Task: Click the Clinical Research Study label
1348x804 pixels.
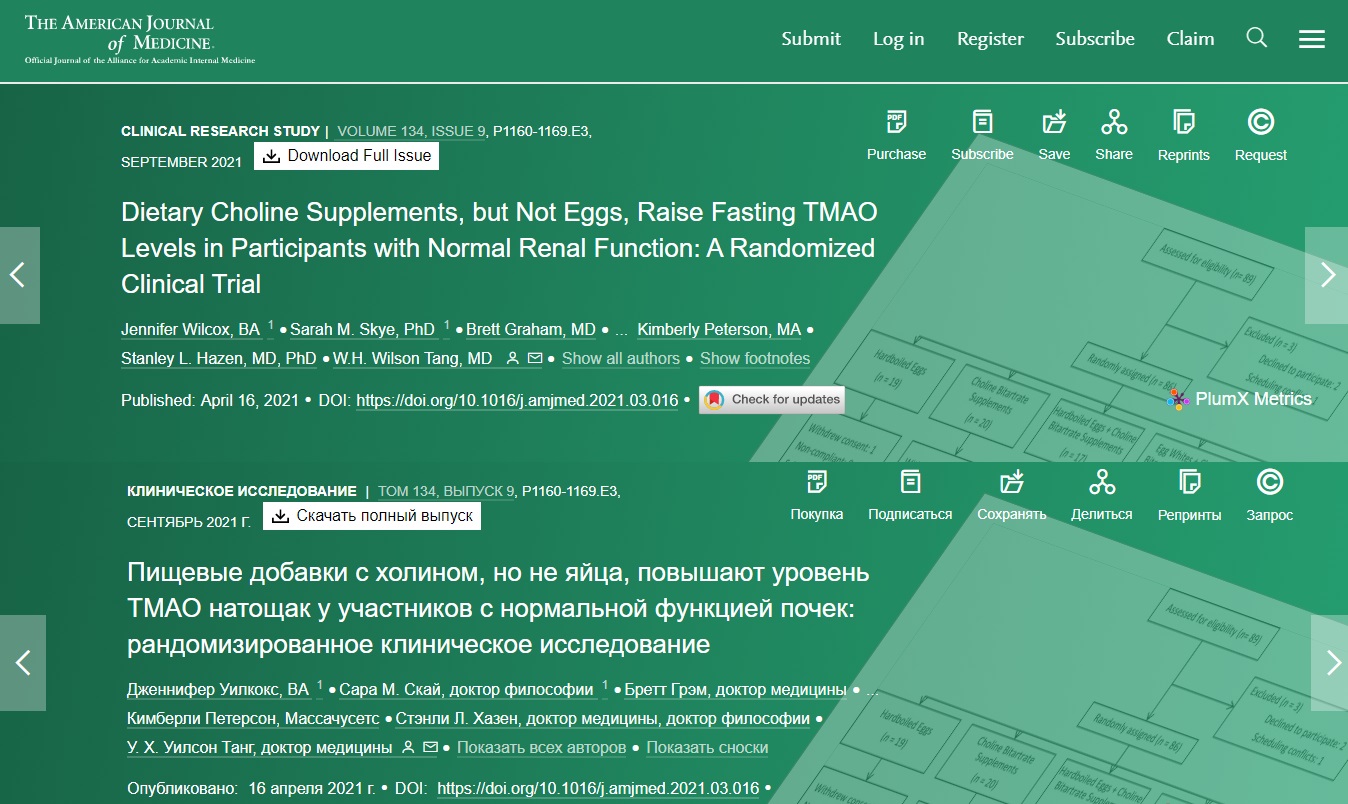Action: [x=220, y=131]
